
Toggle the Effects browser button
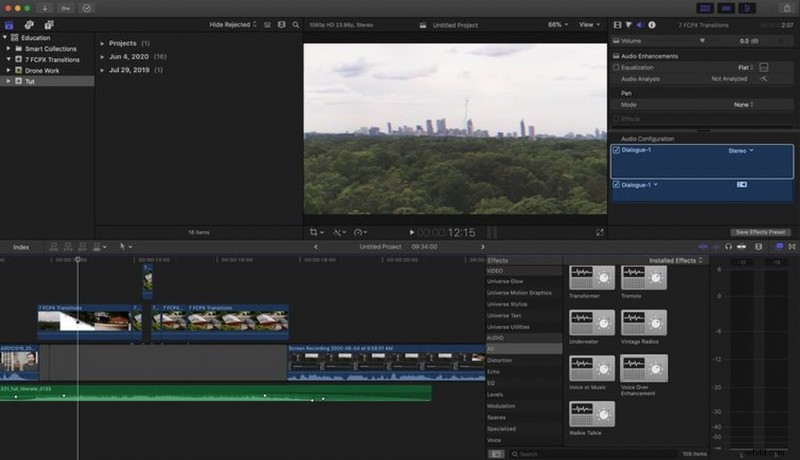(x=779, y=247)
